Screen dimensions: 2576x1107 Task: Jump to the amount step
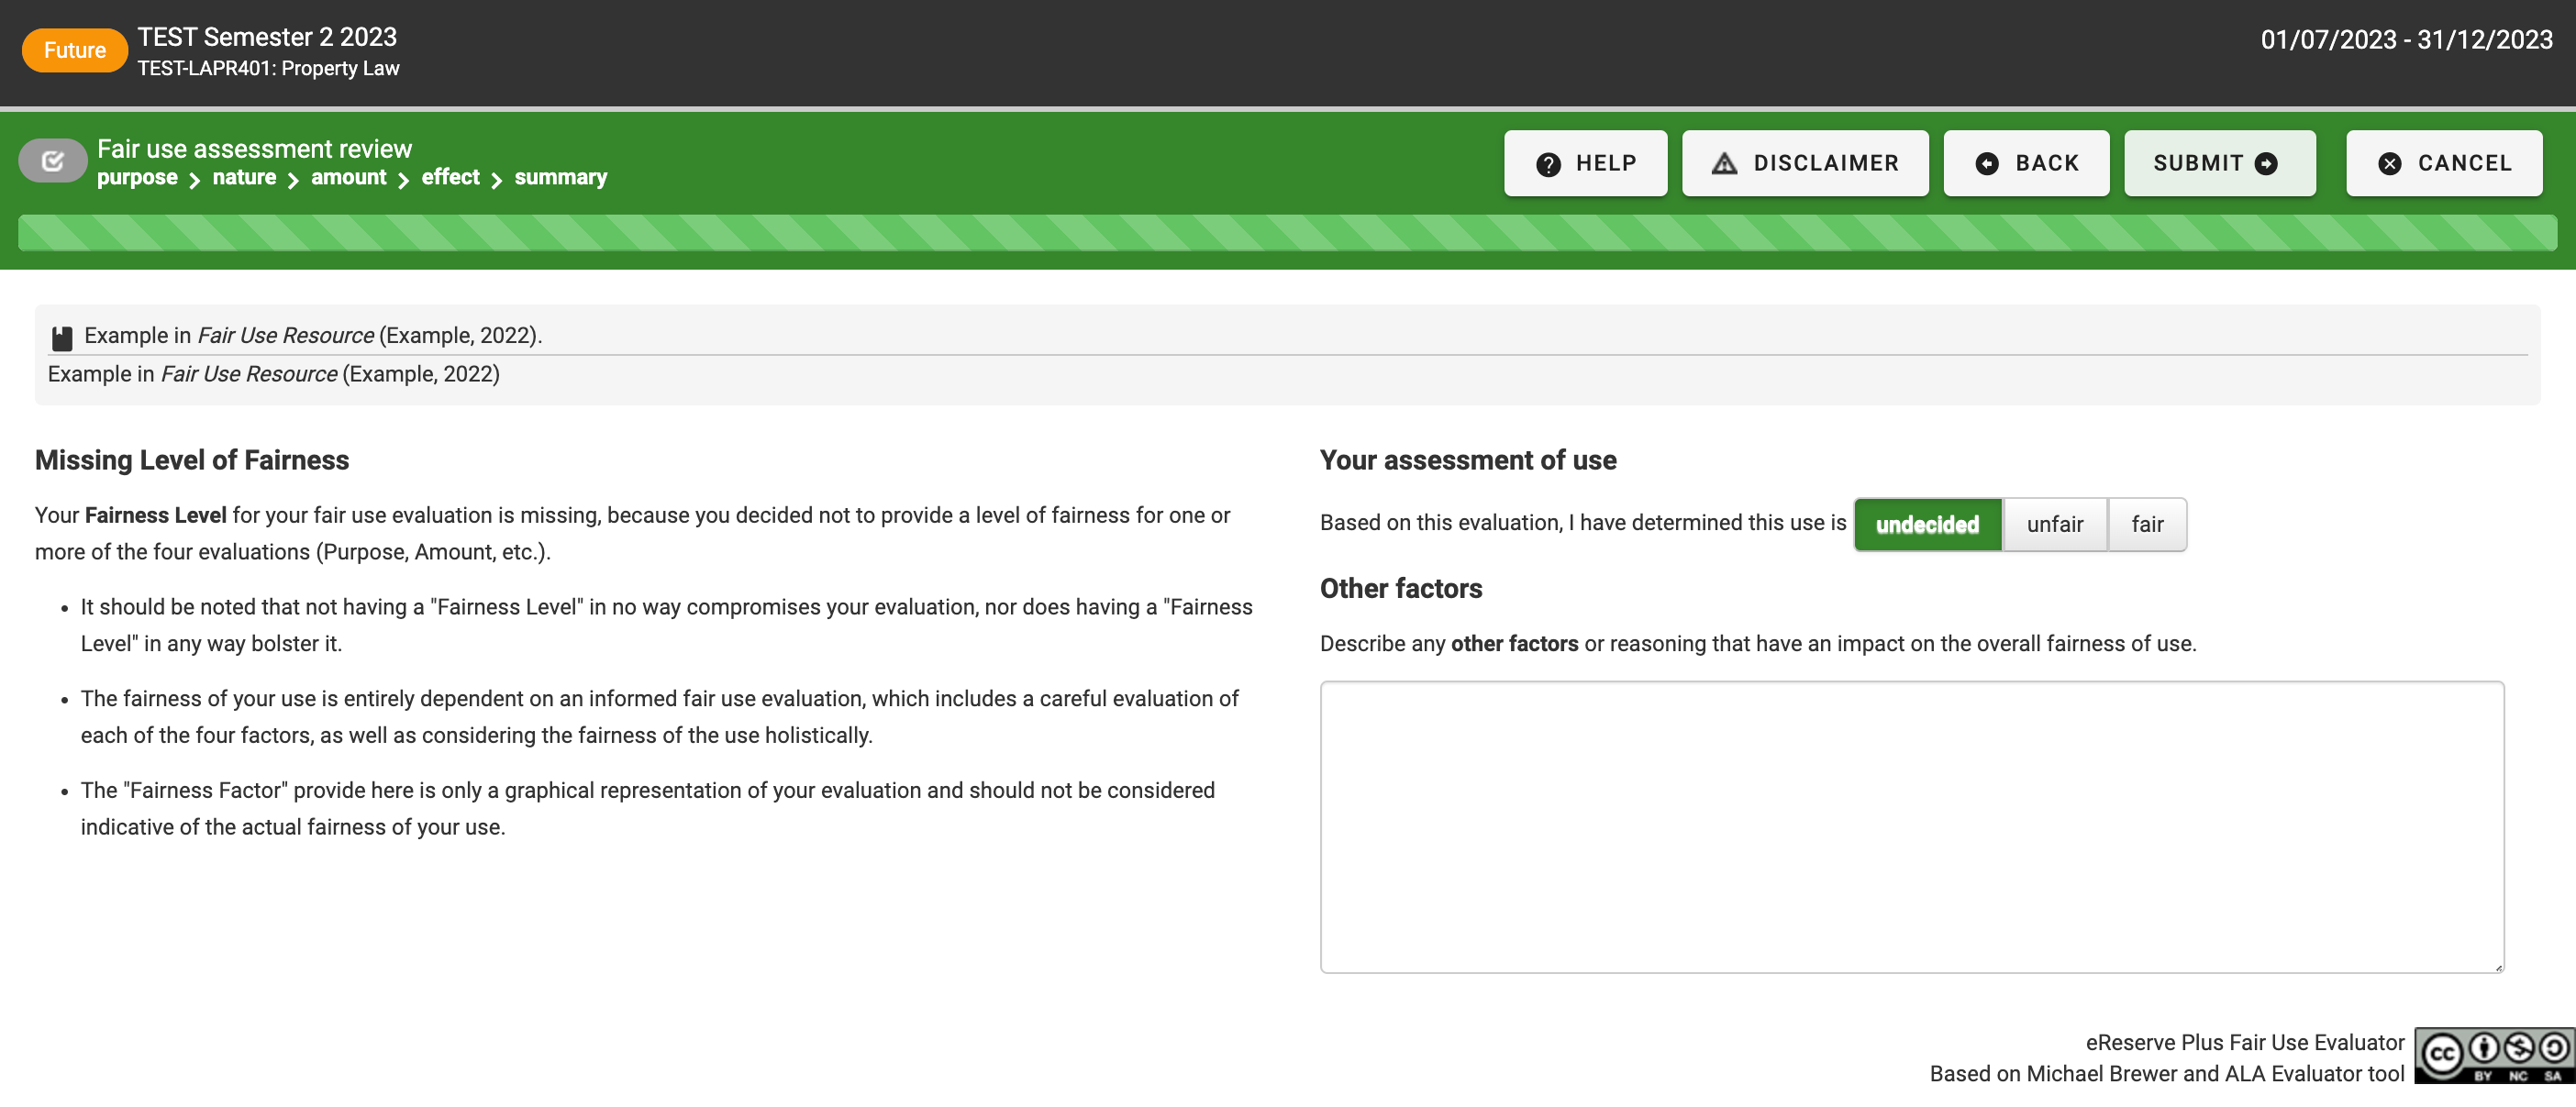pyautogui.click(x=348, y=177)
